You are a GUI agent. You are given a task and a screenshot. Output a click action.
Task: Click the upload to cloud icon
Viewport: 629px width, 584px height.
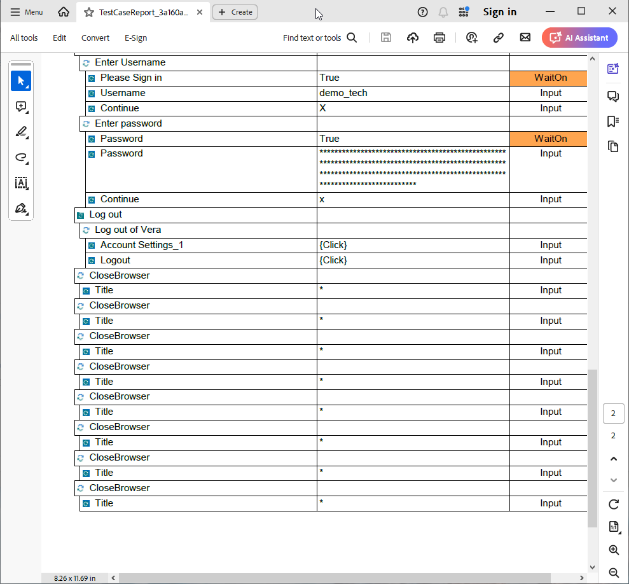click(413, 38)
